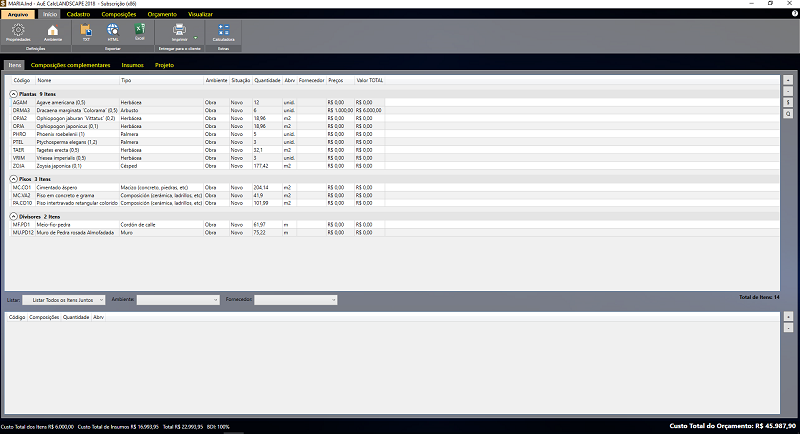Select Piso em concreto e grama row
This screenshot has height=434, width=800.
click(x=395, y=195)
